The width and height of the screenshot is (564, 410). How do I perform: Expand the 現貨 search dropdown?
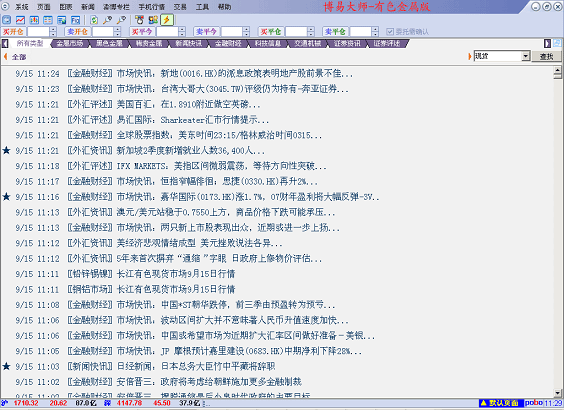(526, 56)
